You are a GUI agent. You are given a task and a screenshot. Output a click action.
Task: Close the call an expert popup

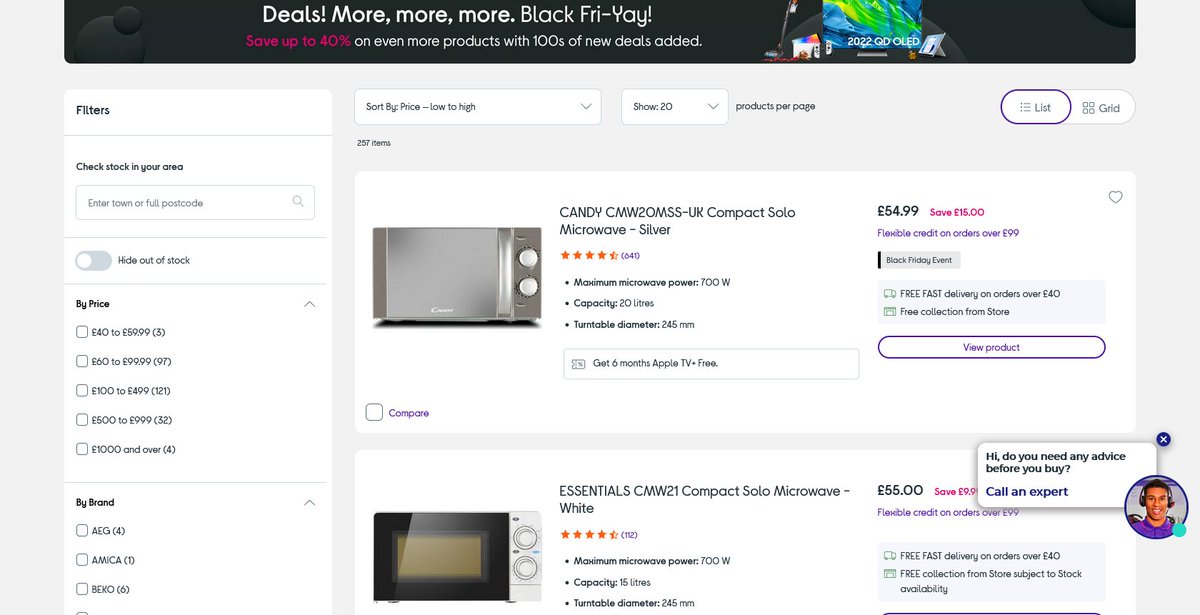[1163, 439]
